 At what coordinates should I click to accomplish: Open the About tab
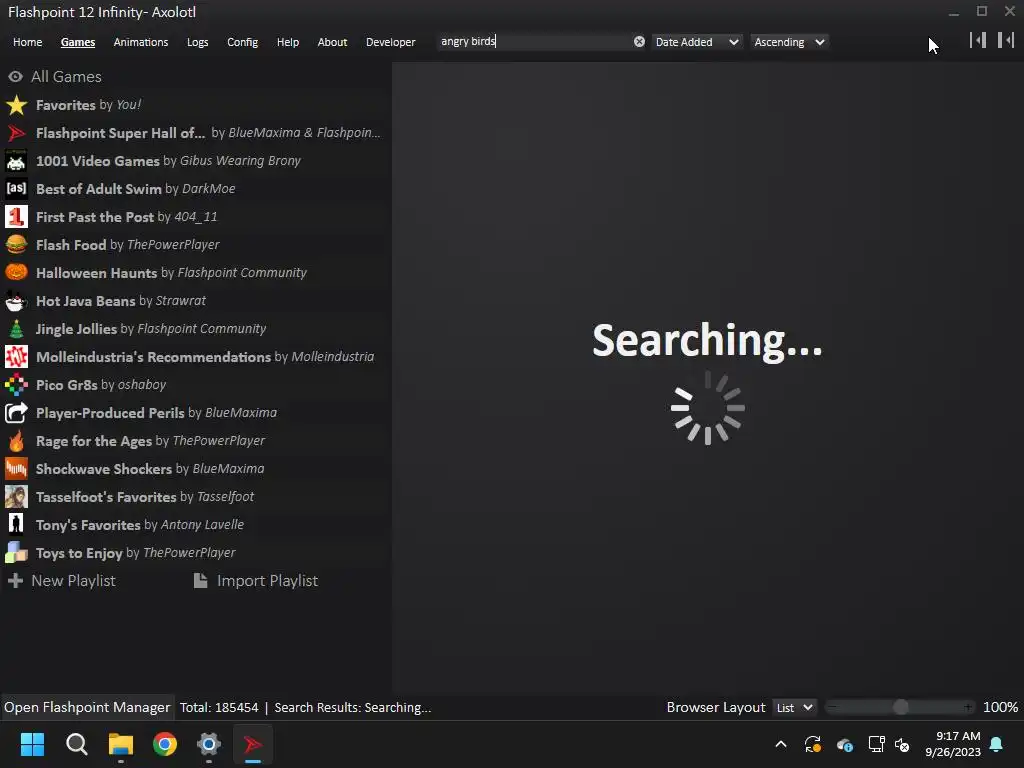tap(332, 42)
